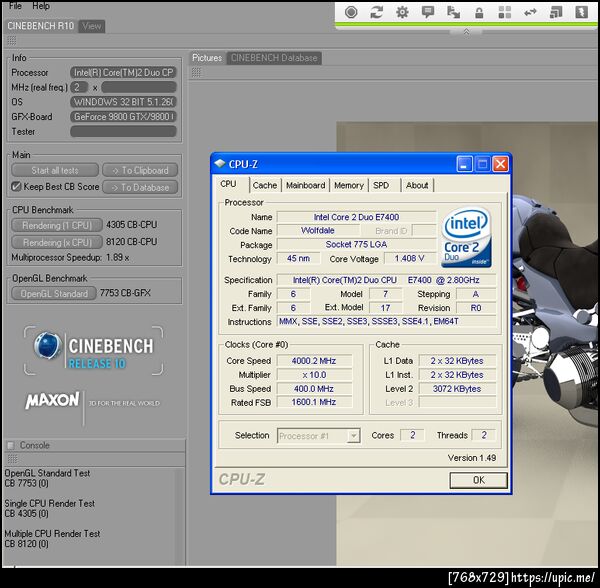Click the MAXON logo
The height and width of the screenshot is (588, 600).
(52, 400)
